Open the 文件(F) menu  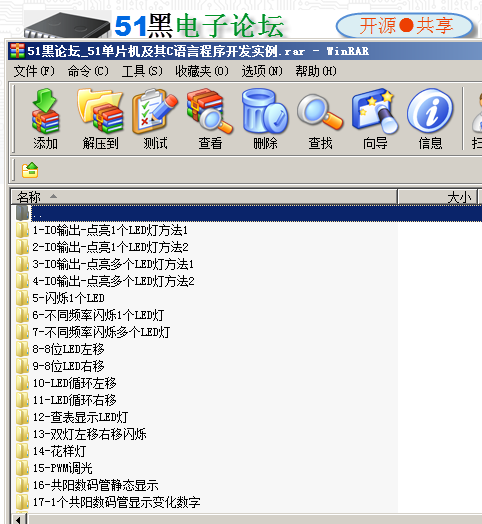[34, 71]
